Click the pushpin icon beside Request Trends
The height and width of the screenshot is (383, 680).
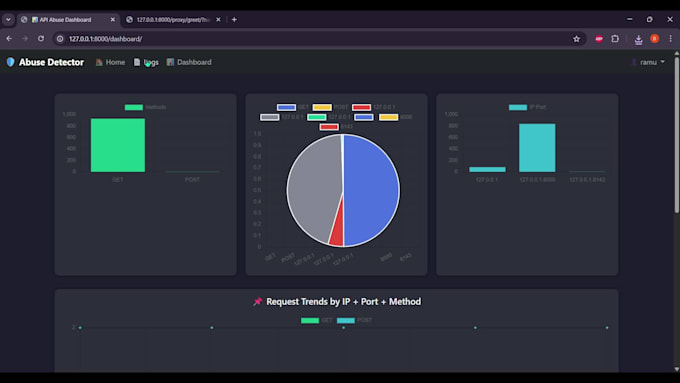click(x=258, y=301)
